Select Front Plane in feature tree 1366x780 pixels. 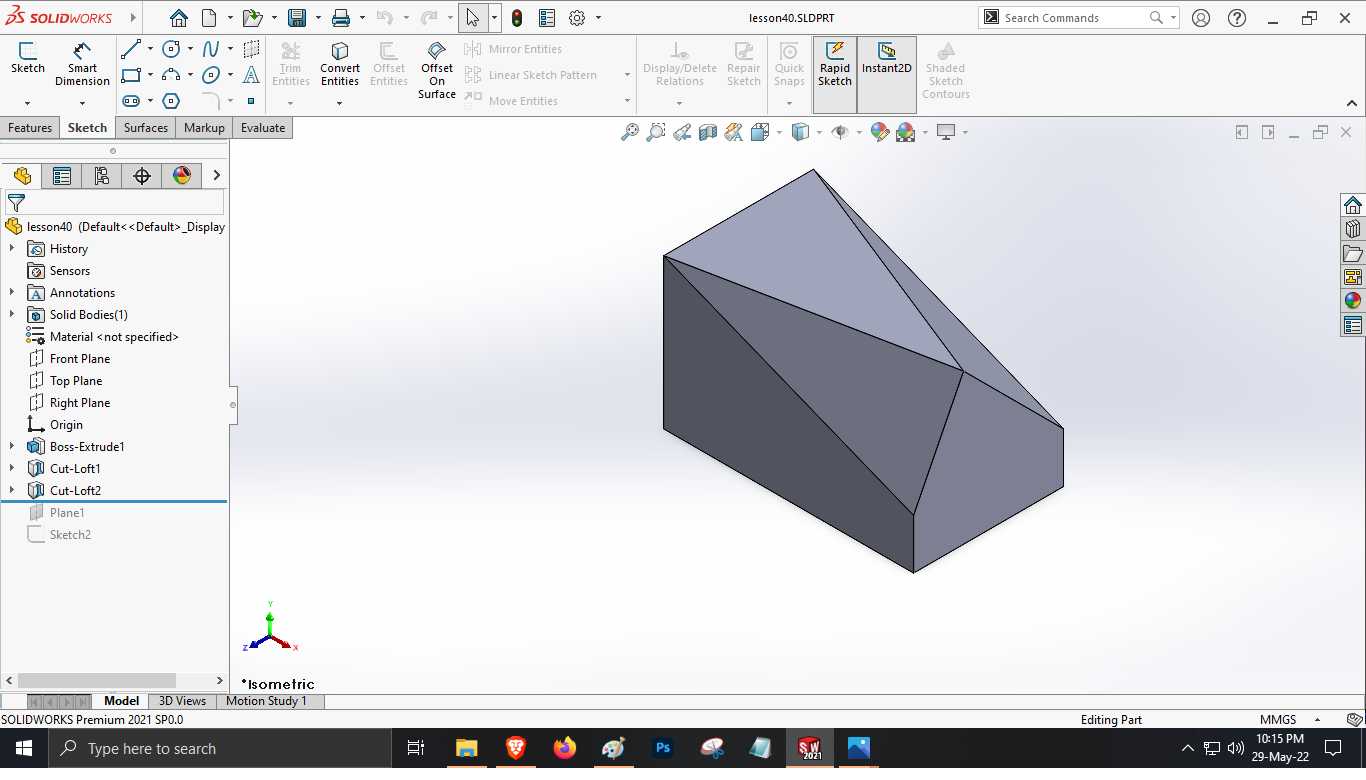coord(80,359)
